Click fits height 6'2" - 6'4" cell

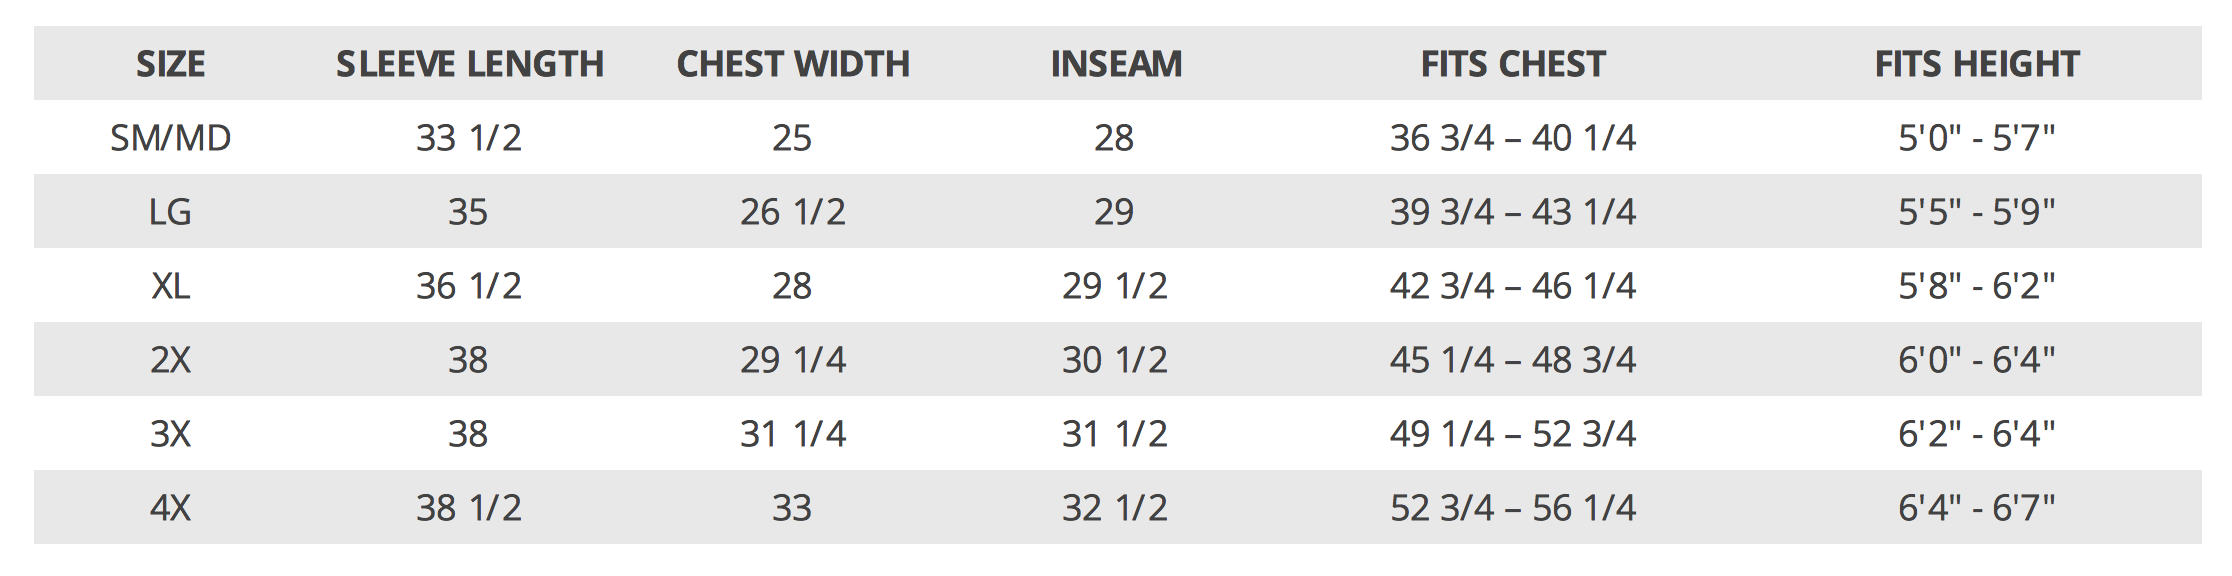coord(1977,434)
